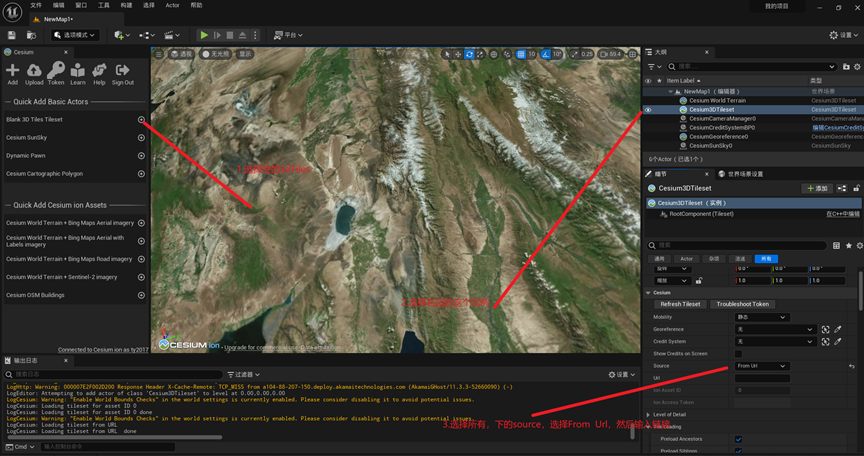Open the Credit System dropdown
Viewport: 864px width, 456px height.
775,341
